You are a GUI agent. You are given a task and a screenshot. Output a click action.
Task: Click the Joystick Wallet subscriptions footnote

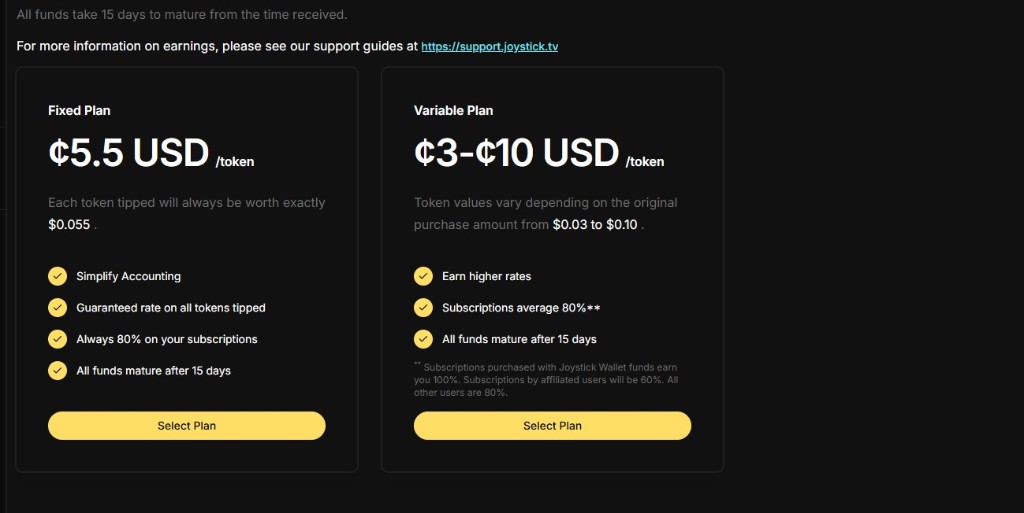[546, 380]
